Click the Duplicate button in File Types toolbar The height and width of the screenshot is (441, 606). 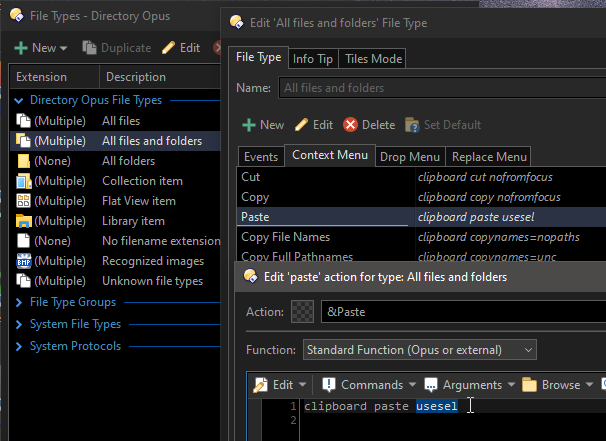[x=117, y=48]
